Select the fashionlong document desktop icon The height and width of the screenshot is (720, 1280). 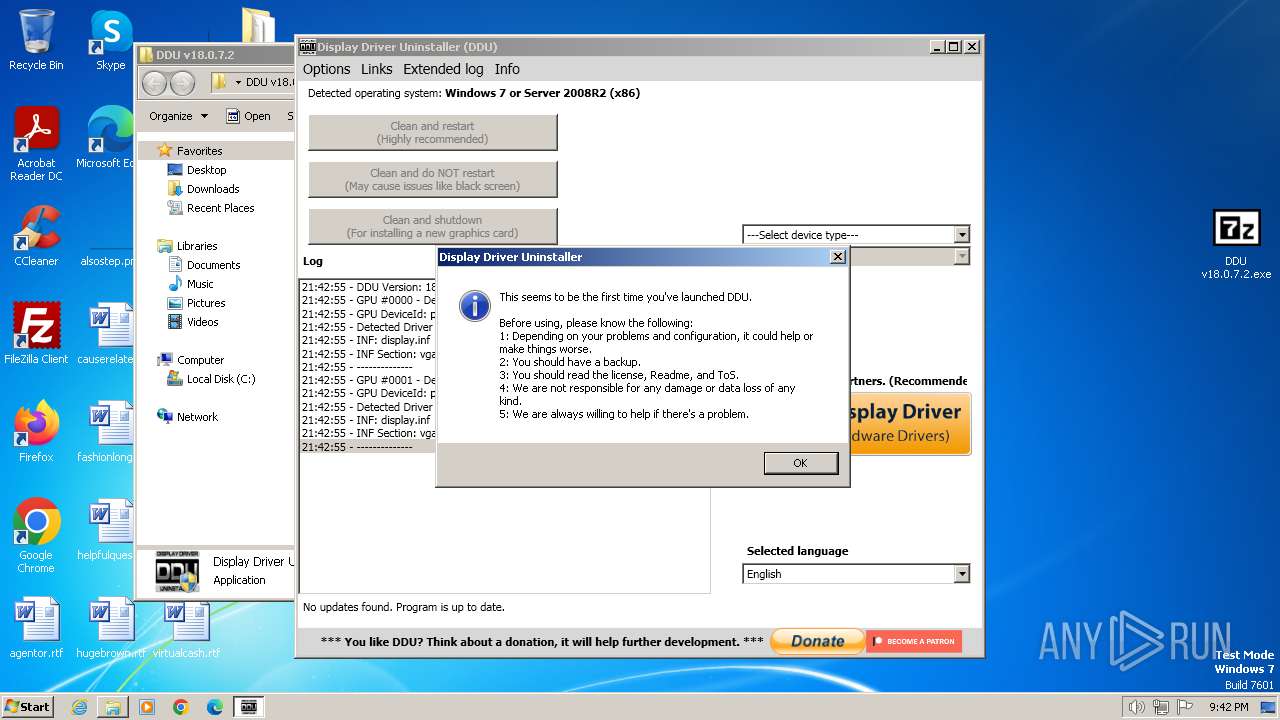[x=106, y=432]
